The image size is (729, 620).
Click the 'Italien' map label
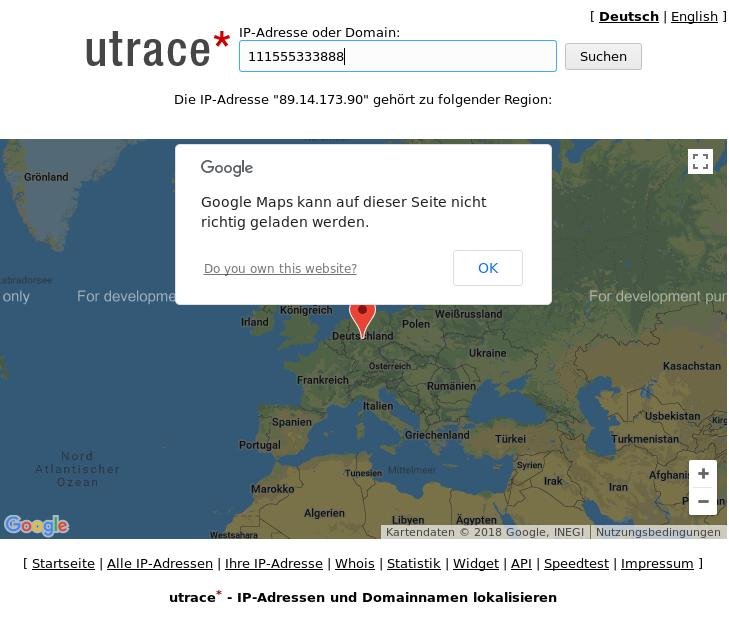click(378, 406)
